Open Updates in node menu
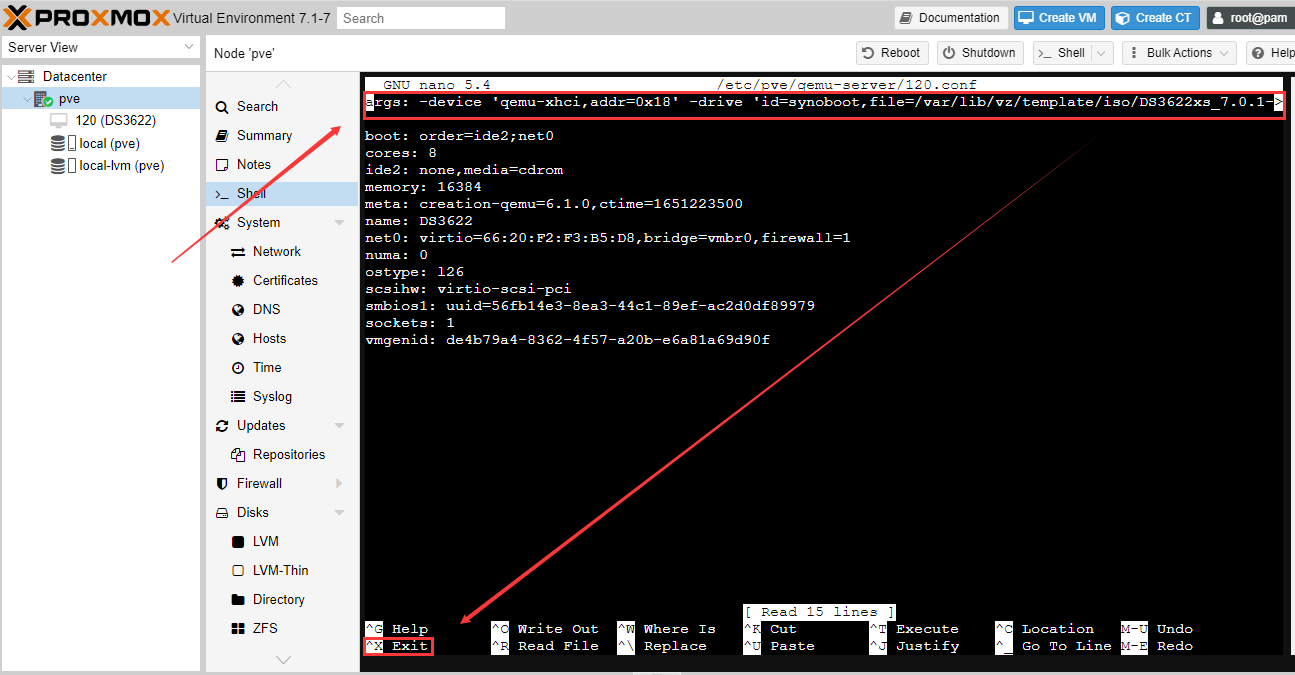The image size is (1295, 675). [261, 425]
